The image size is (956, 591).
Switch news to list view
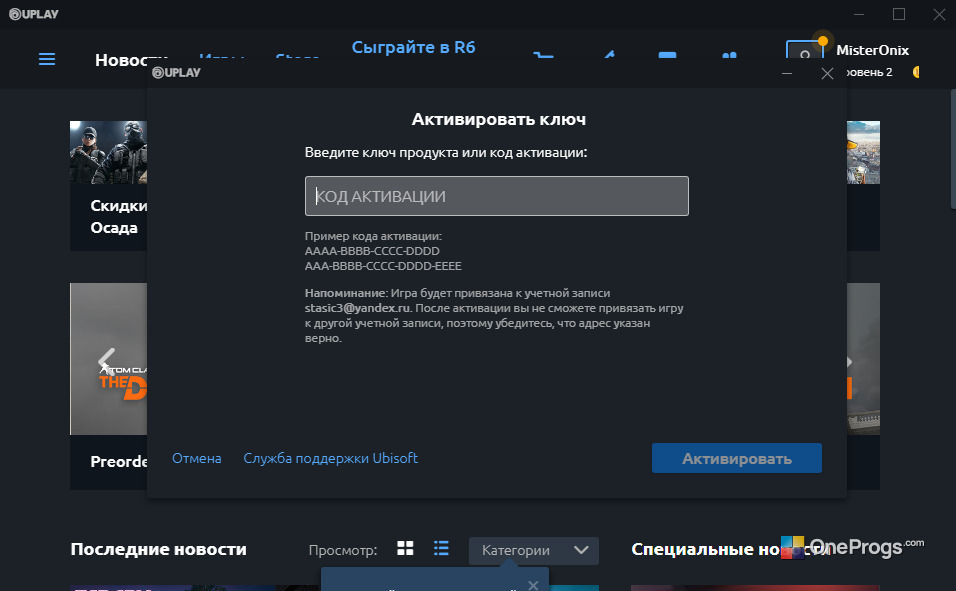coord(441,548)
